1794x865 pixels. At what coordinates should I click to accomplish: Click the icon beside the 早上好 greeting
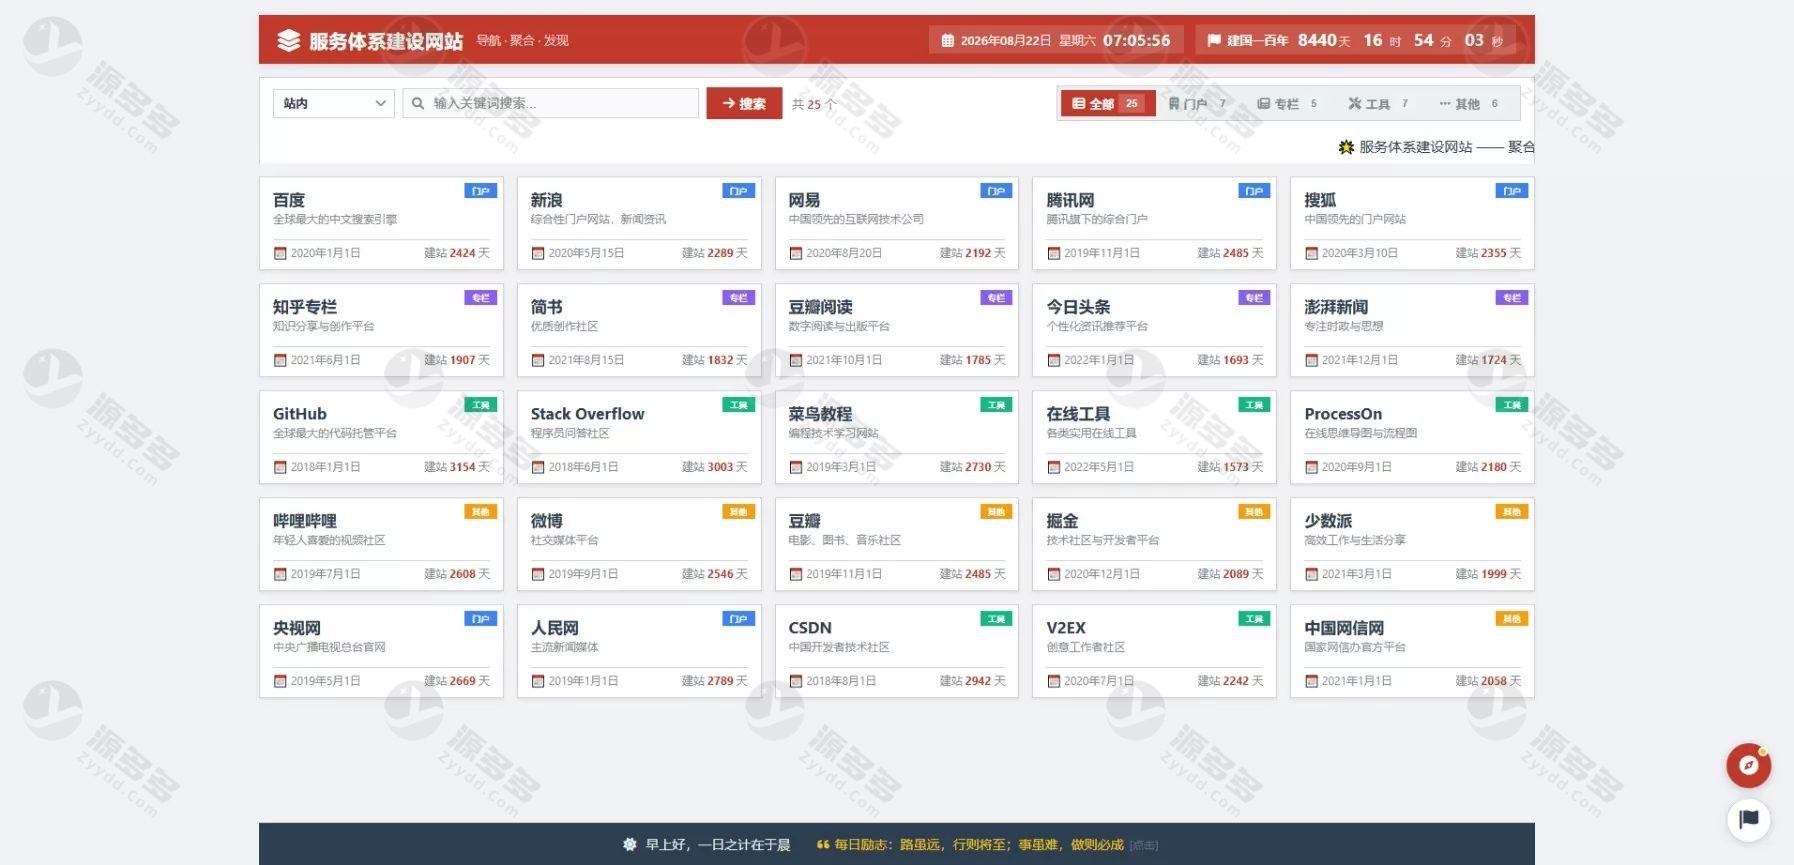629,845
